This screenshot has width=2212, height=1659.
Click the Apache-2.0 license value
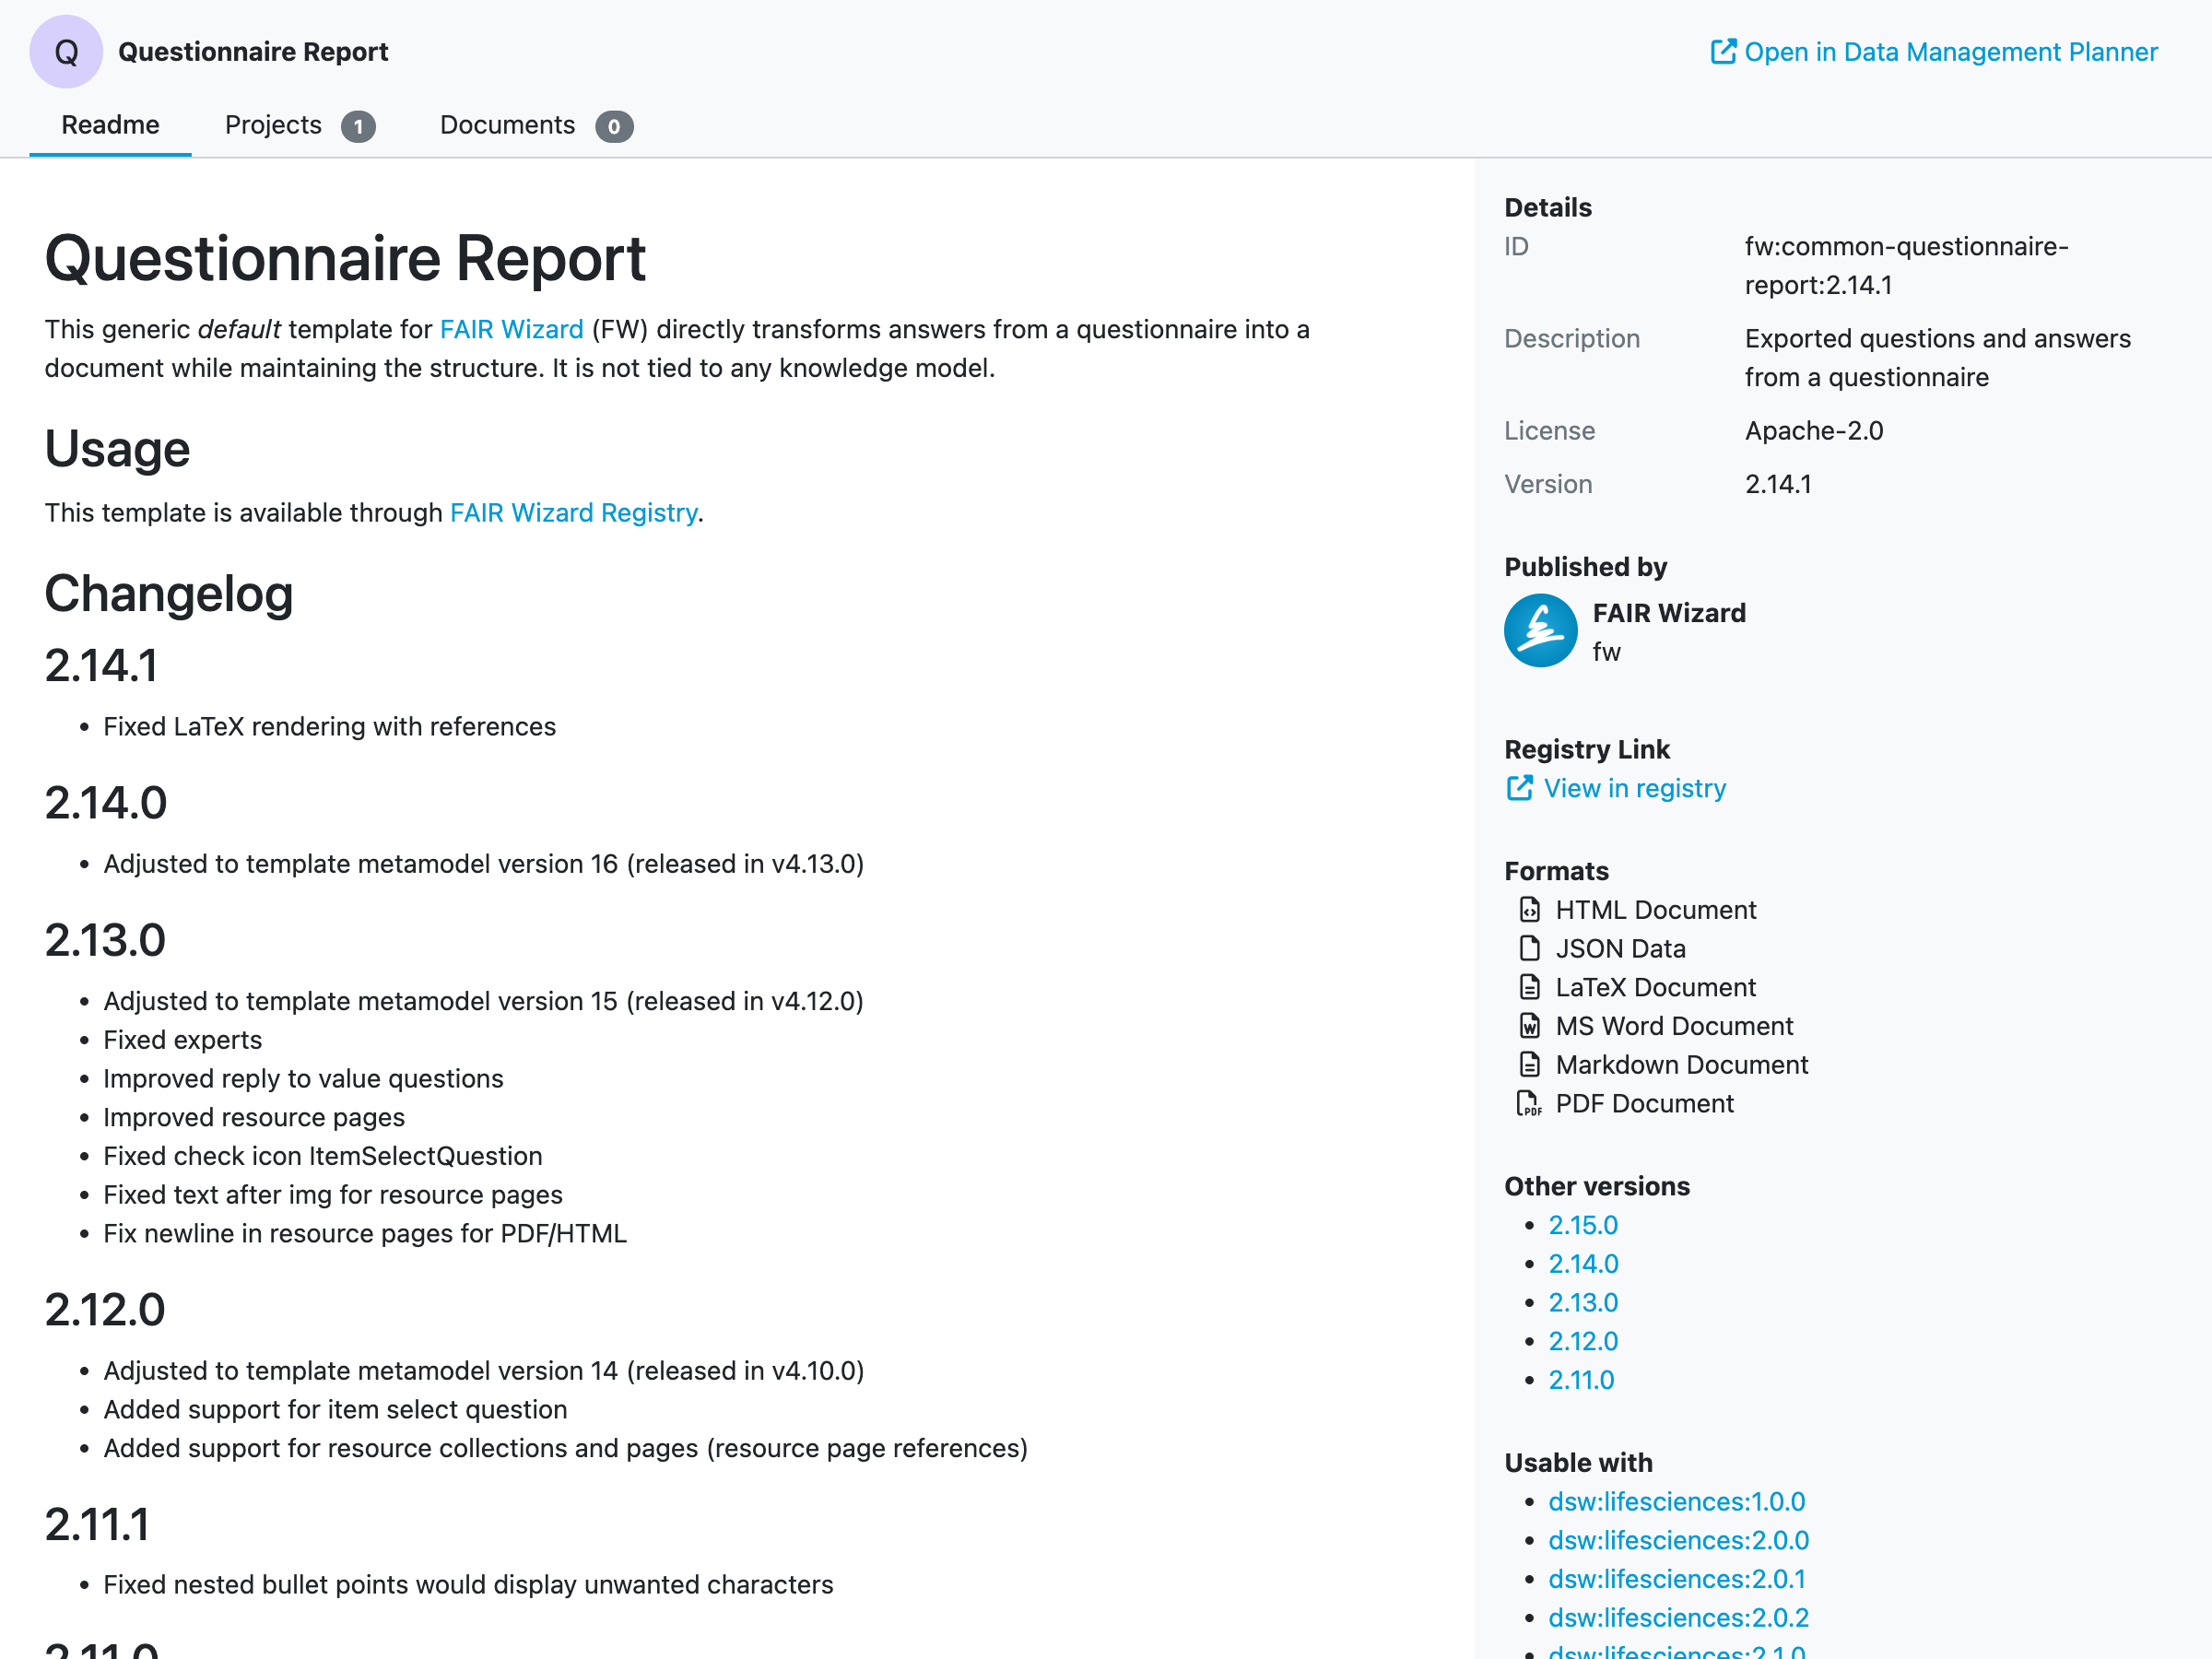1814,431
